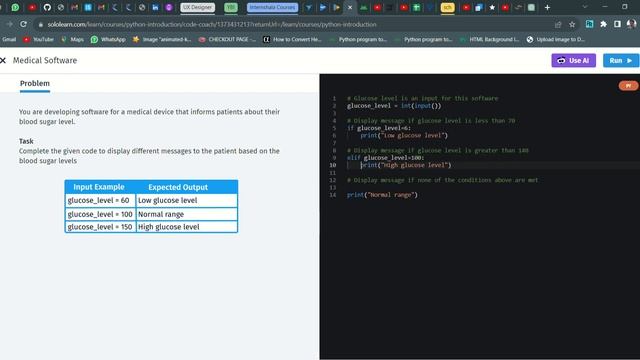Click line number 14 in editor gutter
The height and width of the screenshot is (360, 640).
333,195
